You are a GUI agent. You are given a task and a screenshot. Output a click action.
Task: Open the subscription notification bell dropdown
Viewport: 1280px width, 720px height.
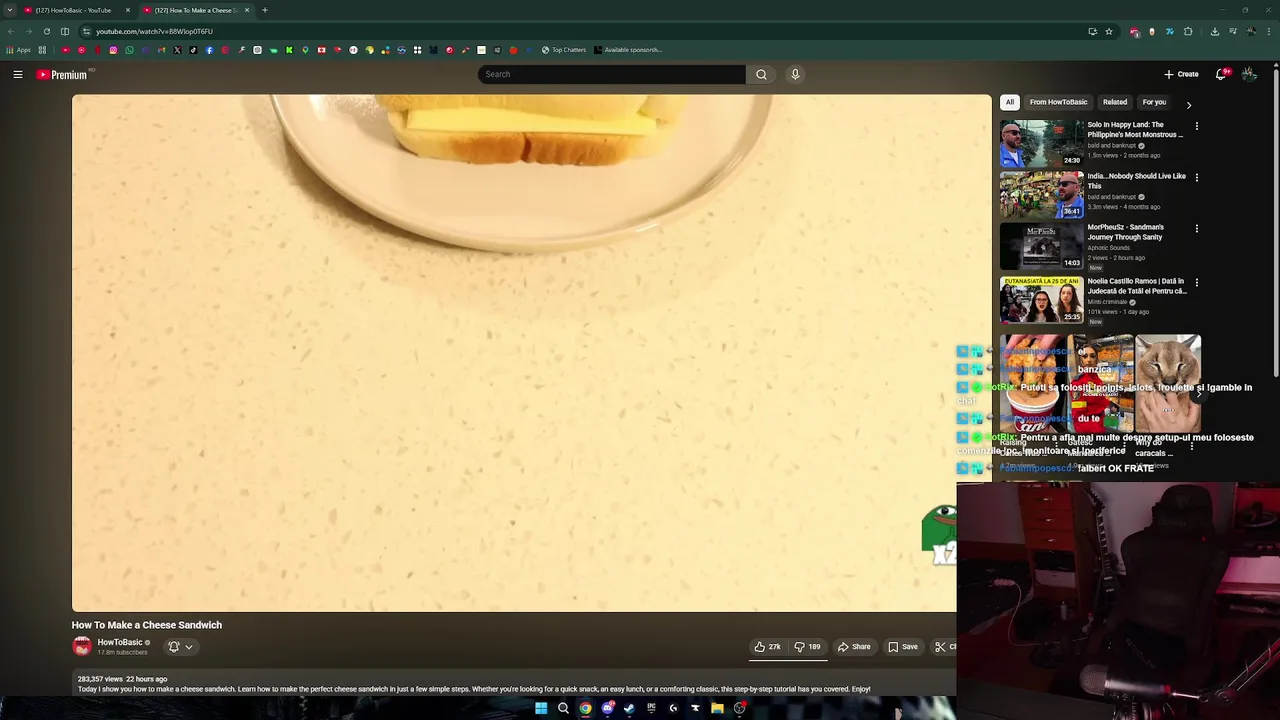[180, 647]
